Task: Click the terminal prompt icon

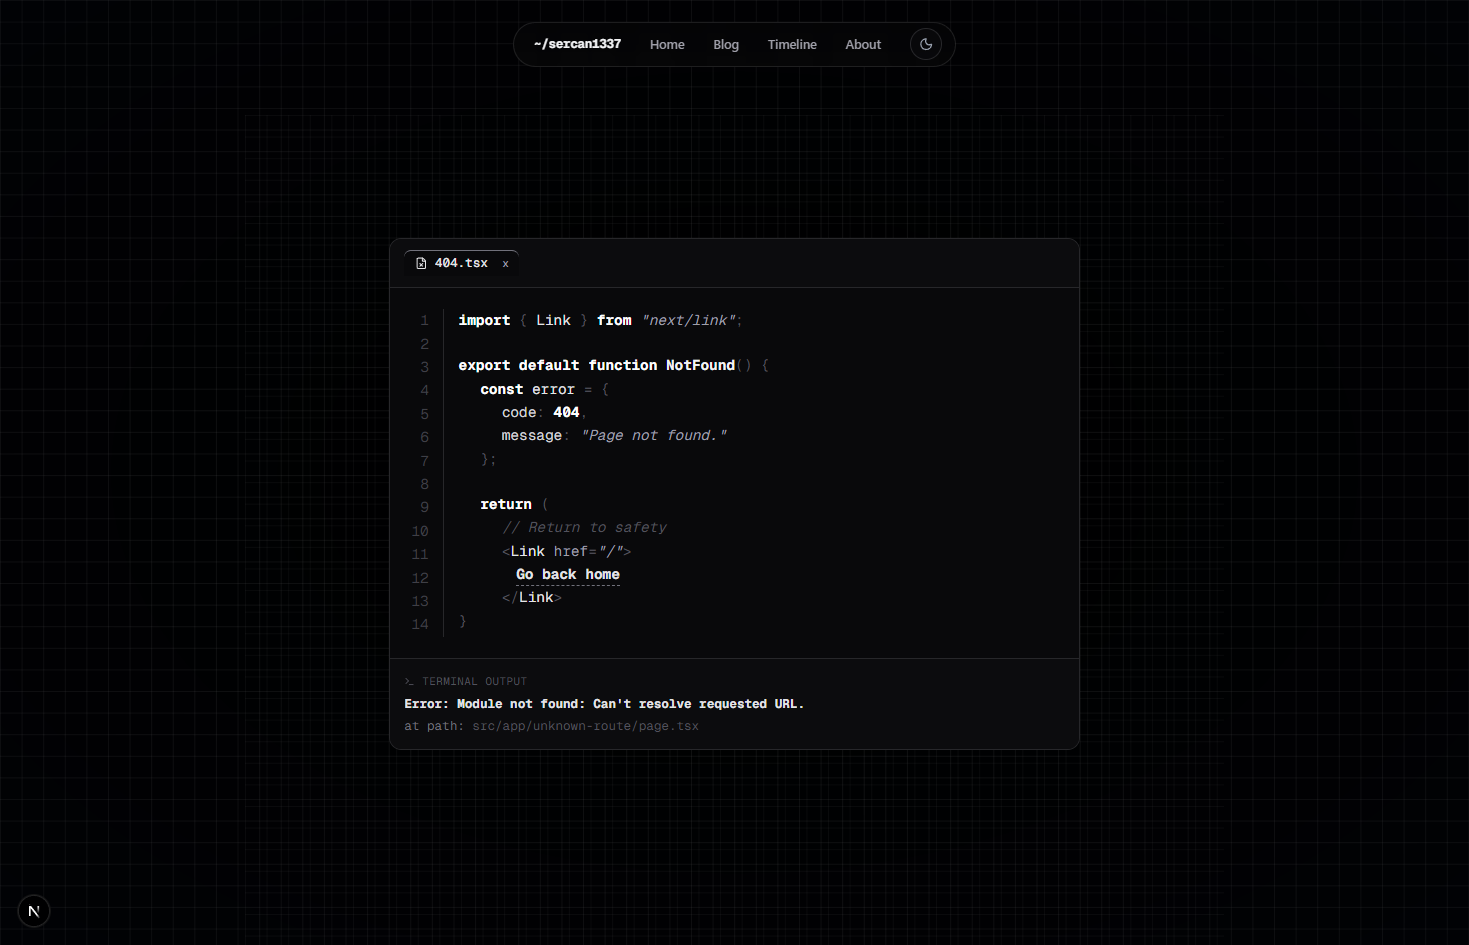Action: pyautogui.click(x=409, y=682)
